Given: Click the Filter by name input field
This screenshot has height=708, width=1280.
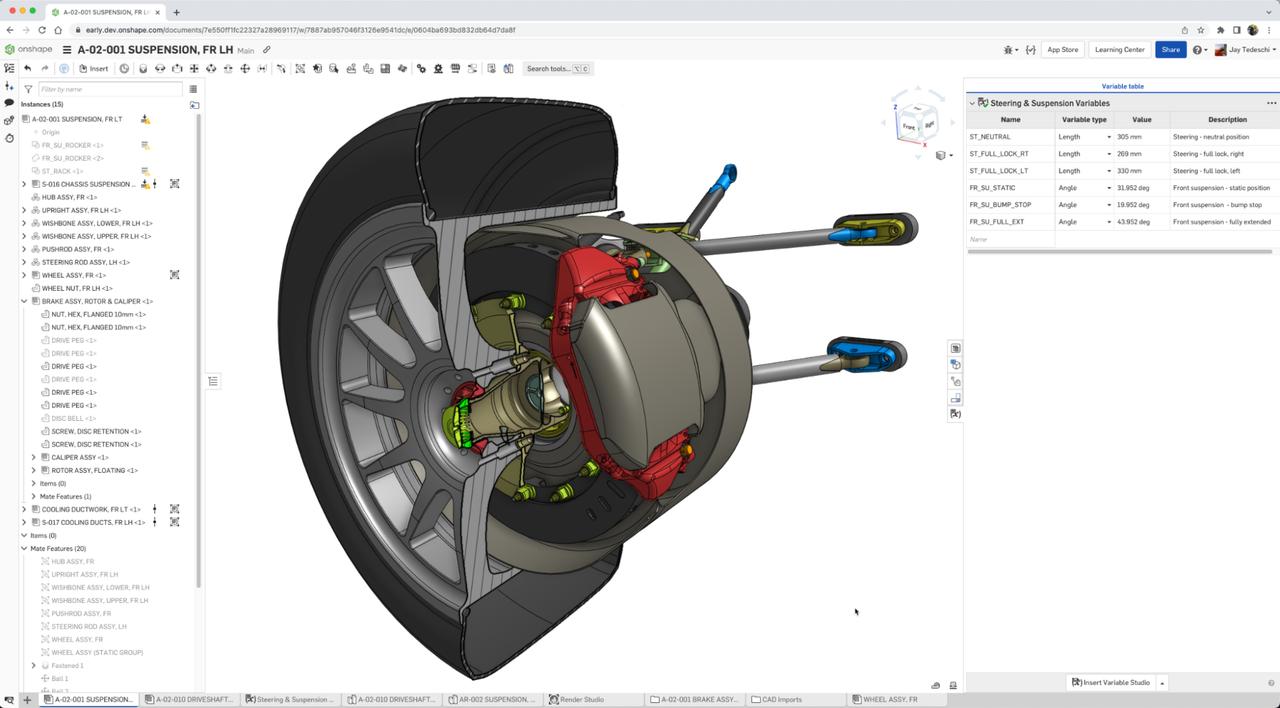Looking at the screenshot, I should (110, 89).
